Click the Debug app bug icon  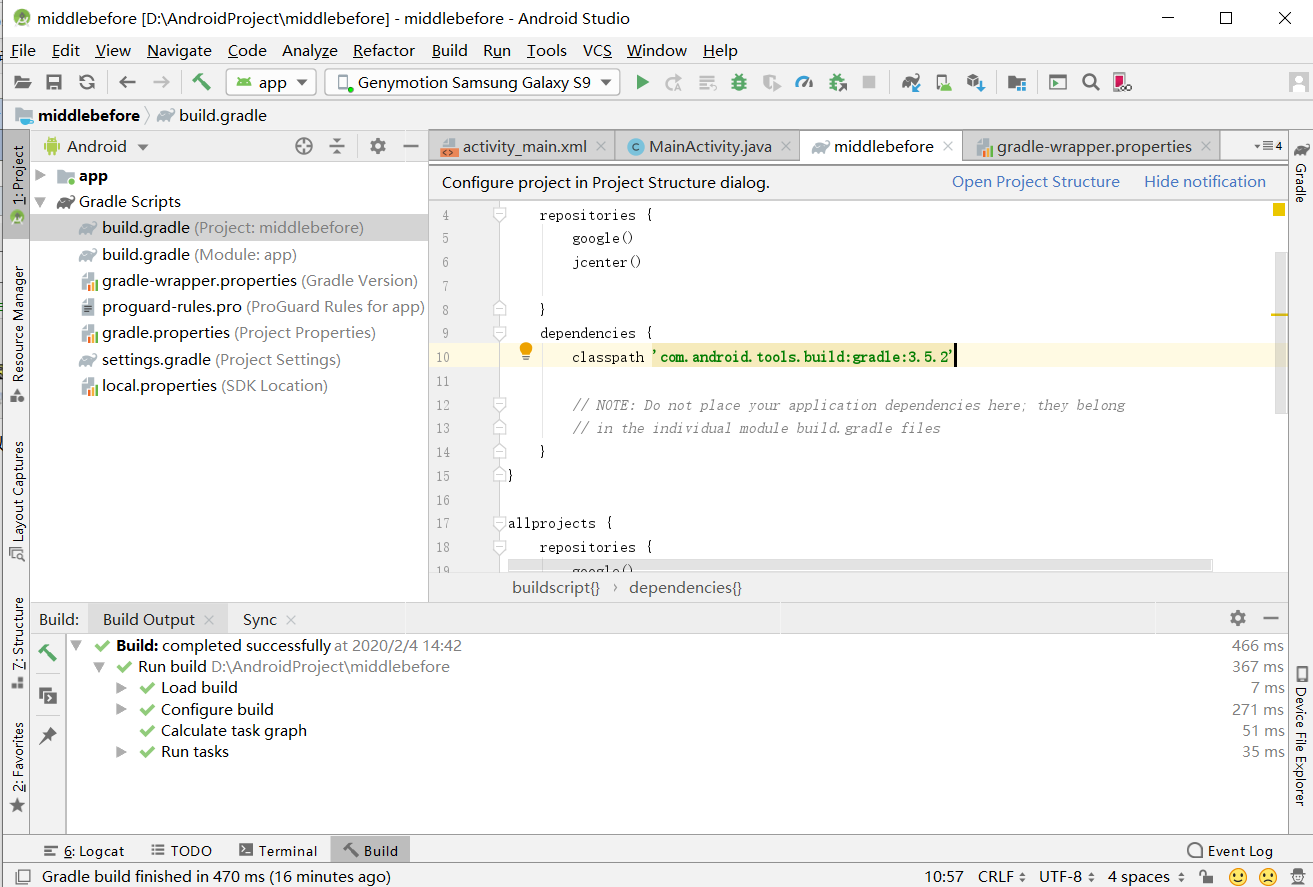(x=739, y=83)
